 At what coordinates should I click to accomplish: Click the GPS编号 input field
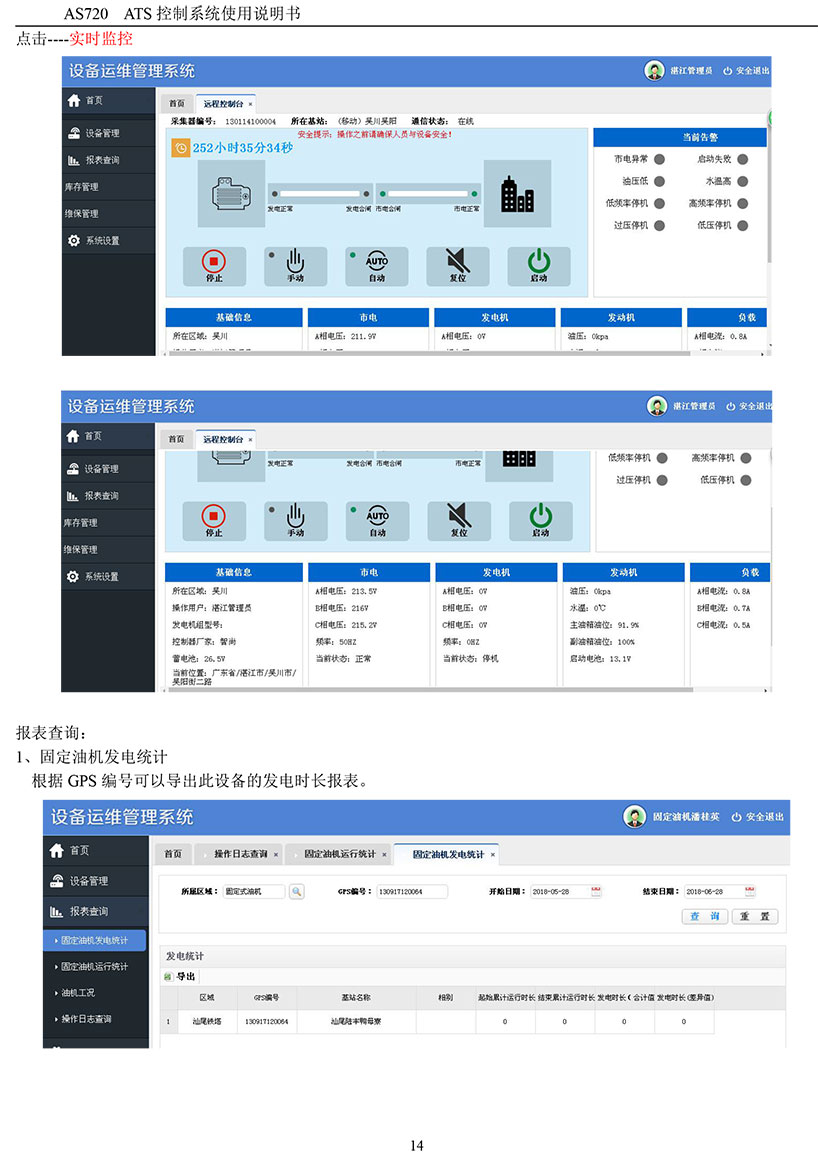click(x=411, y=891)
